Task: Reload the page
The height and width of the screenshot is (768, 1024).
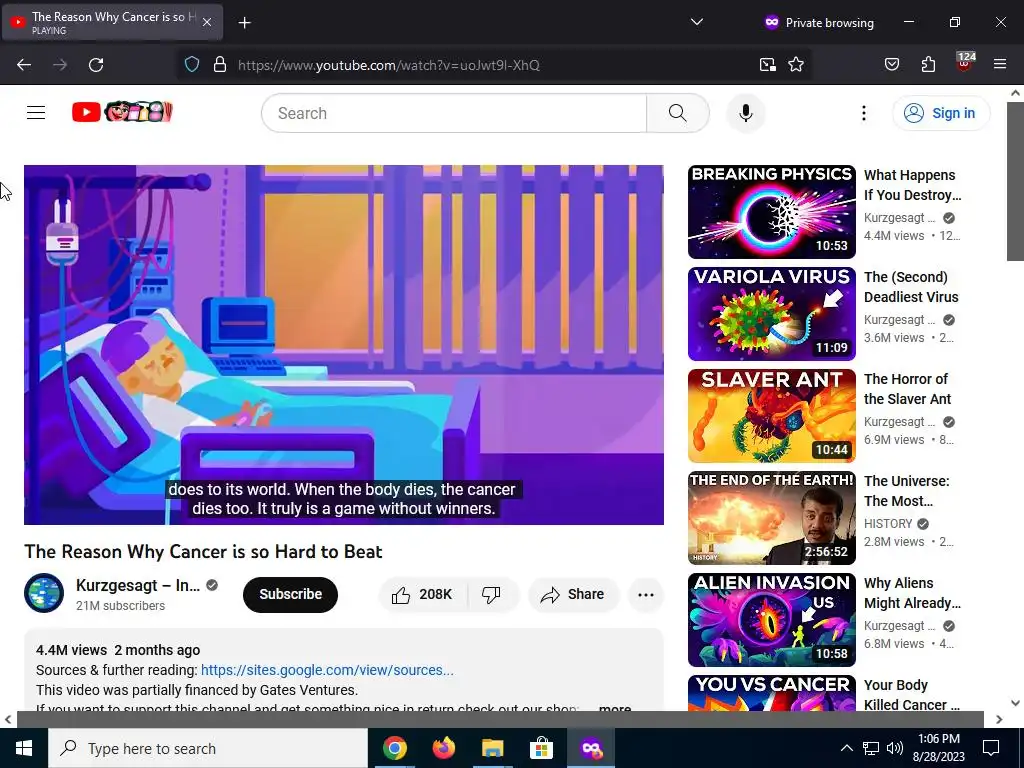Action: pos(96,65)
